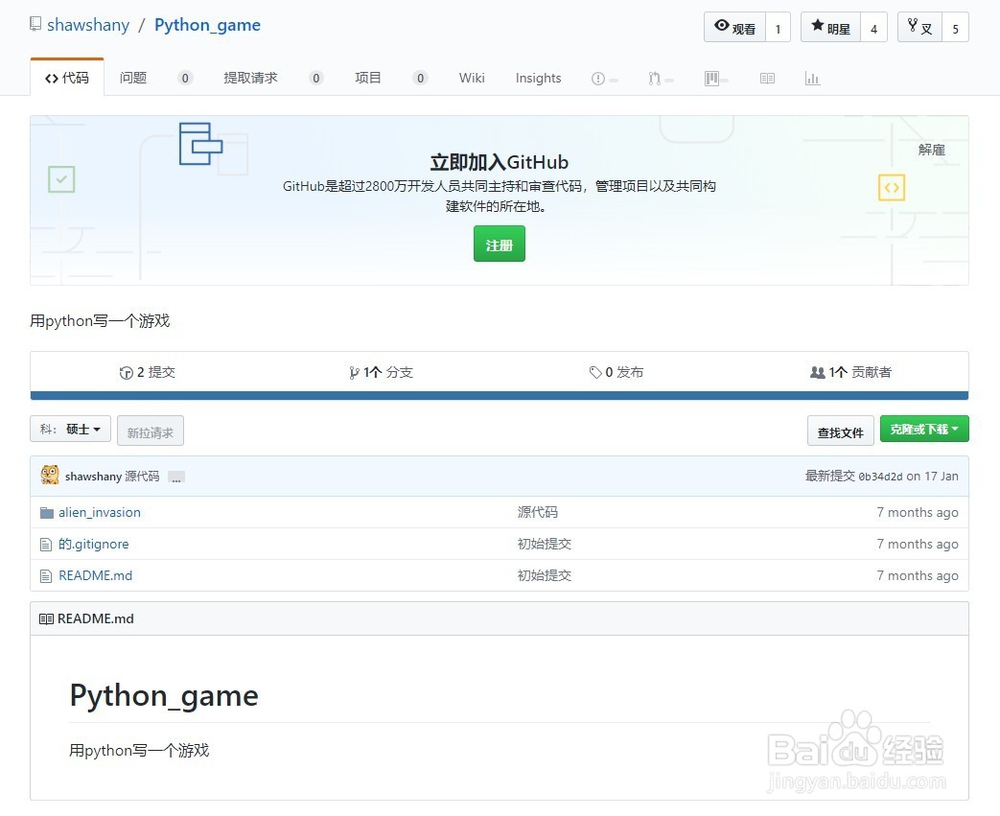1000x816 pixels.
Task: Click the faded graph icon in tab bar
Action: pos(812,78)
